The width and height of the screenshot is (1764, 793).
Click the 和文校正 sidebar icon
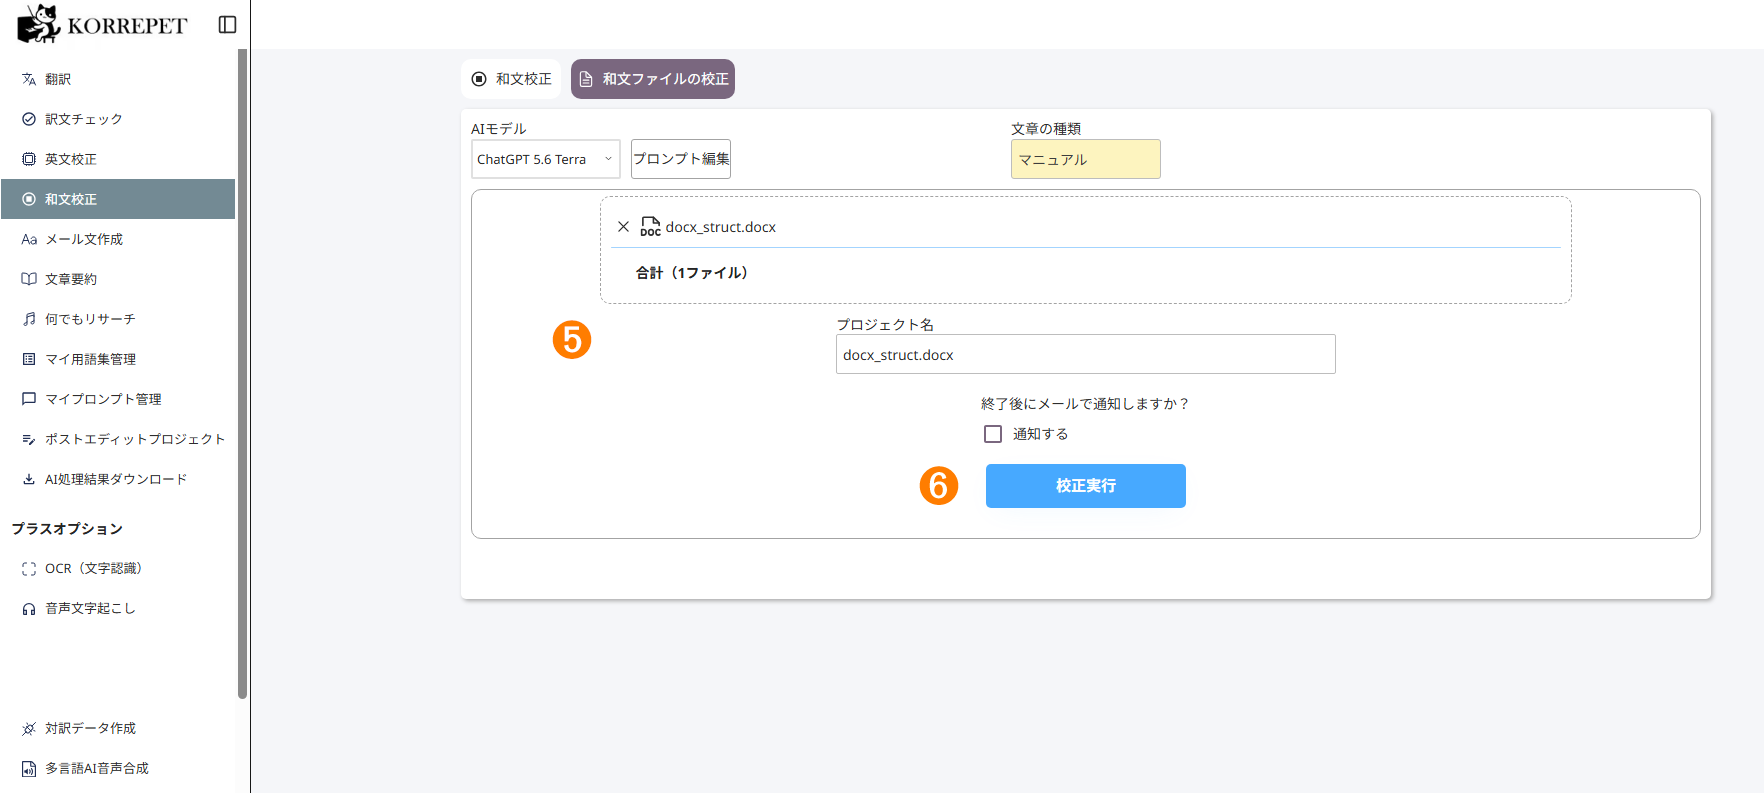pyautogui.click(x=29, y=199)
